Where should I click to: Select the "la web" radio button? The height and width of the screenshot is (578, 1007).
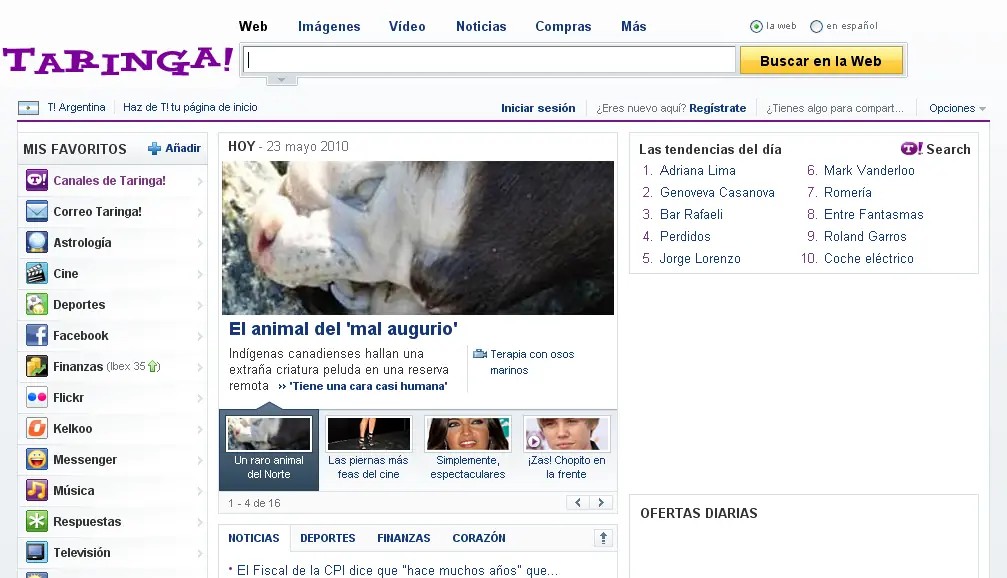(x=756, y=26)
